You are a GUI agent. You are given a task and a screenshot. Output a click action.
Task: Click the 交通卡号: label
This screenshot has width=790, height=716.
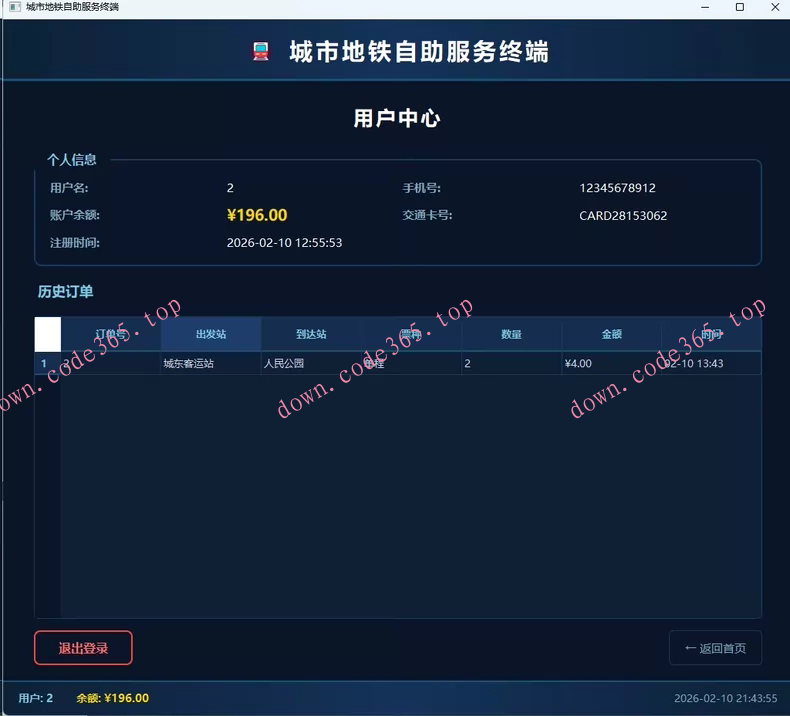[427, 215]
